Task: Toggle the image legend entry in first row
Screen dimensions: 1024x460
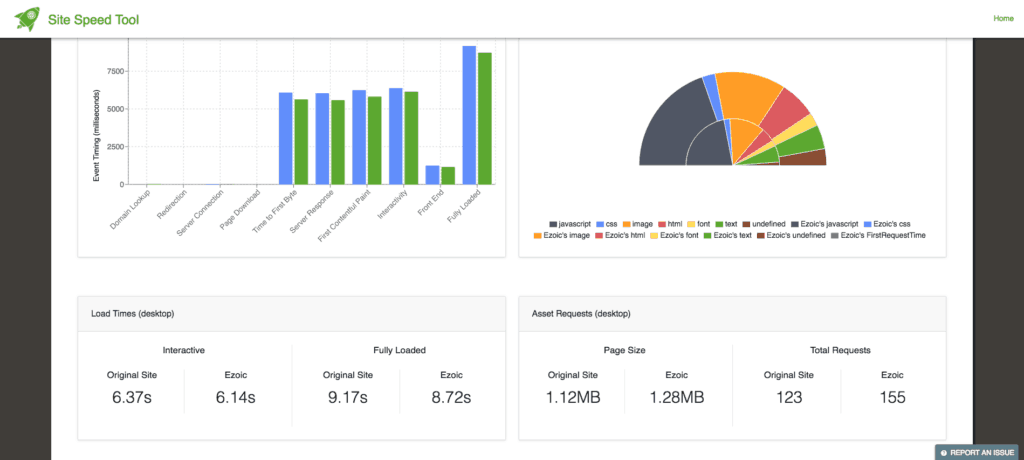Action: tap(637, 224)
